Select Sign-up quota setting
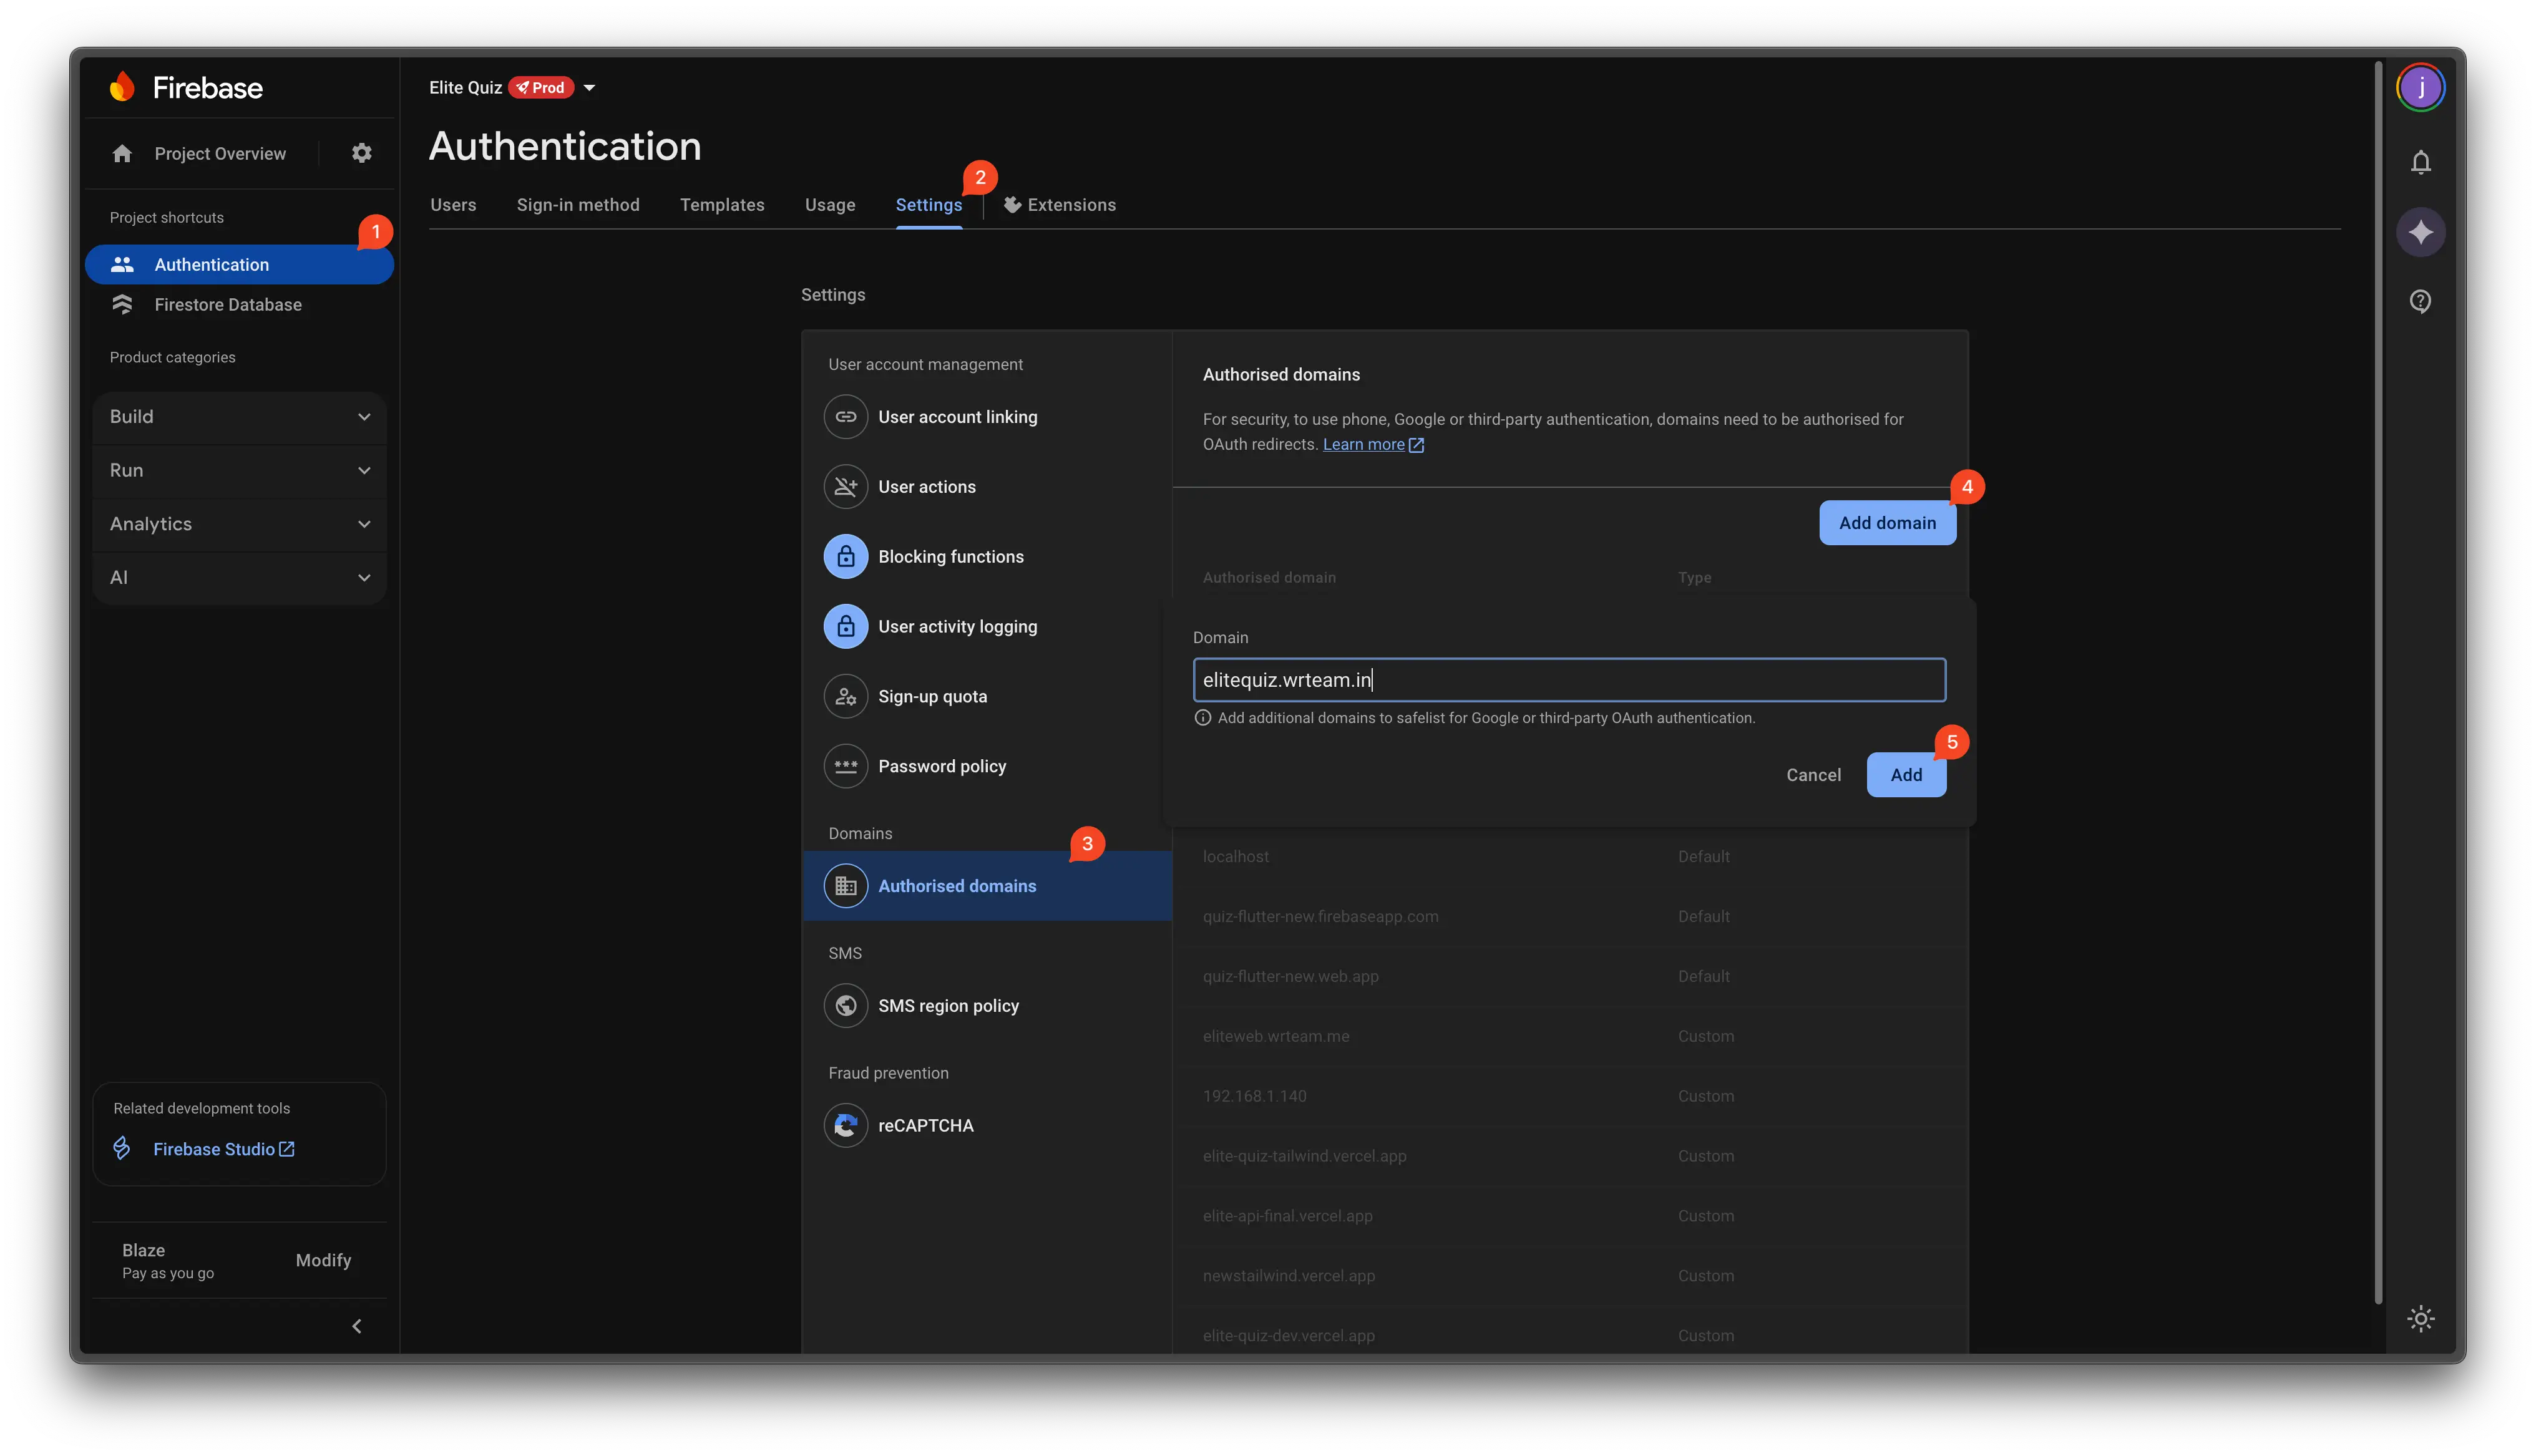Screen dimensions: 2536x1456 987,697
